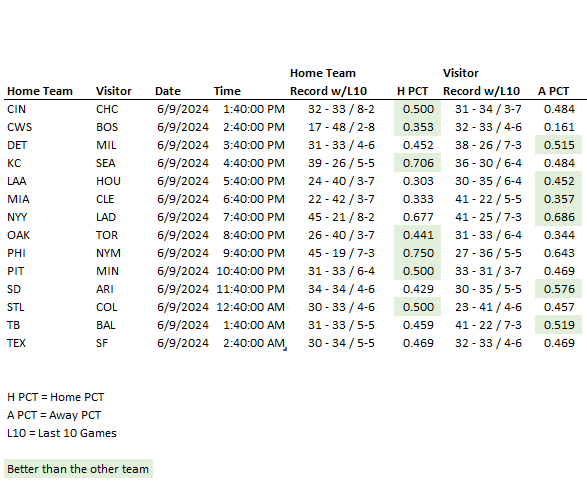Screen dimensions: 587x481
Task: Select the Date column header
Action: tap(168, 91)
